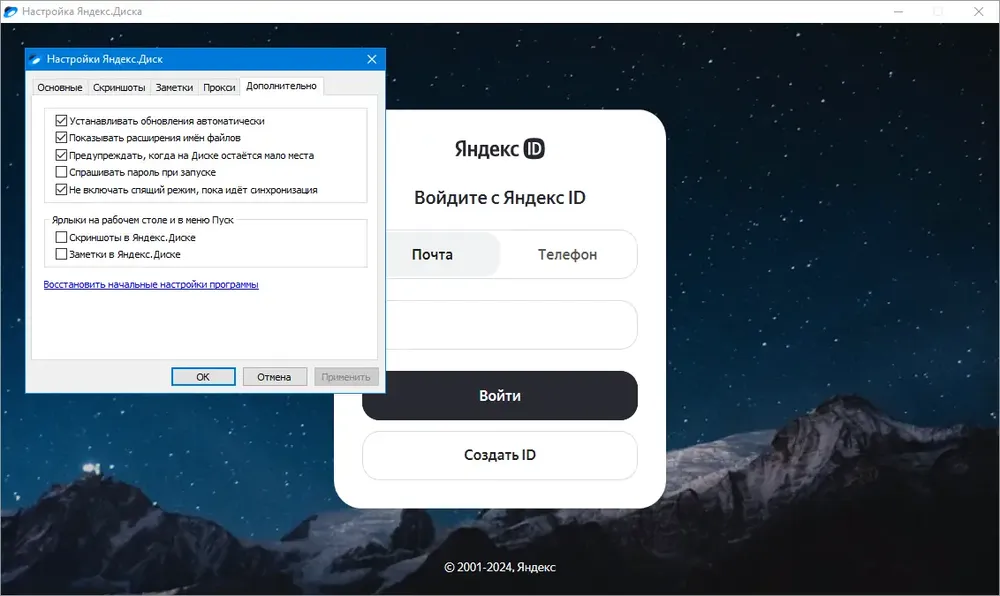Enable Заметки в Яндекс.Диске shortcut checkbox

[x=61, y=254]
